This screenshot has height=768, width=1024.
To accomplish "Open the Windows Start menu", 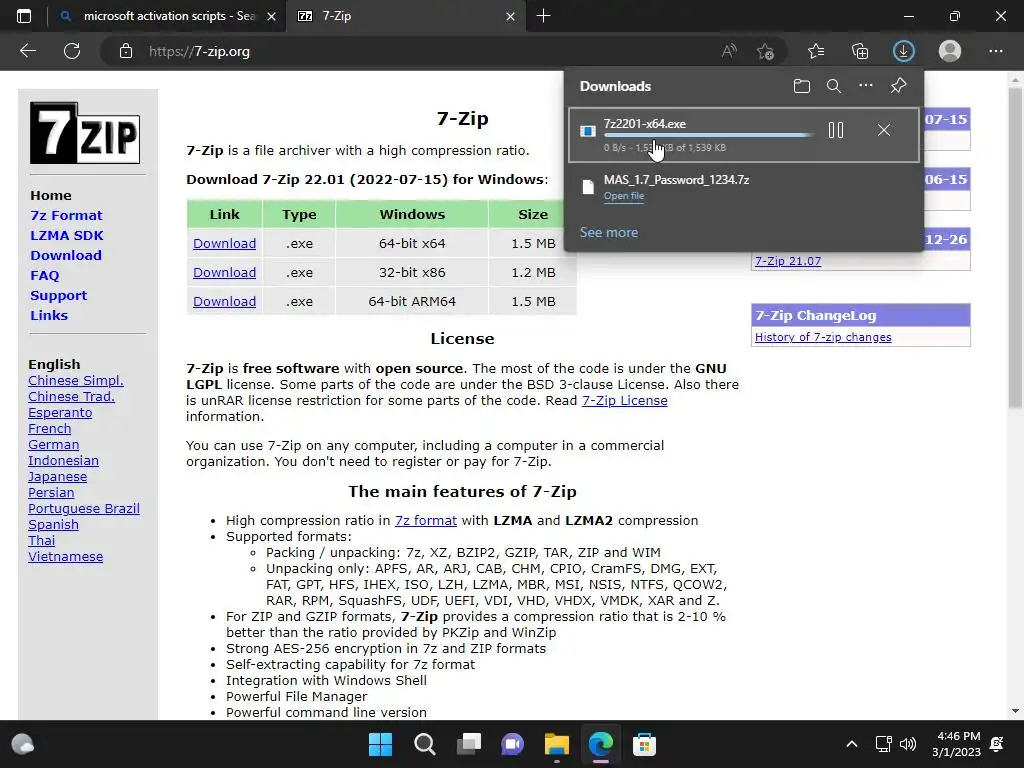I will 380,744.
